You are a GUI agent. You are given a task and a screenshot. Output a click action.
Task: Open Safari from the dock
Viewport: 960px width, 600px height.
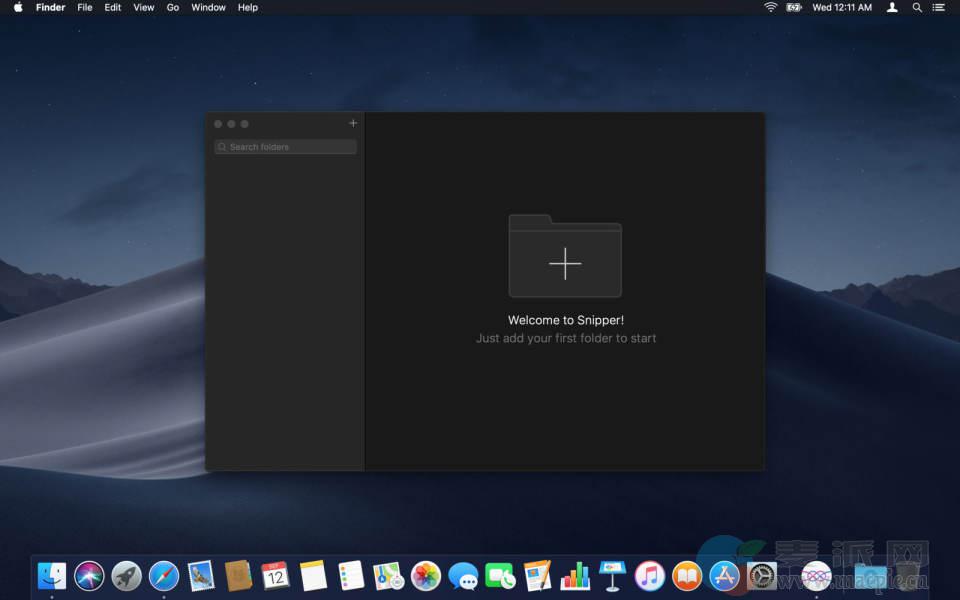(x=164, y=575)
